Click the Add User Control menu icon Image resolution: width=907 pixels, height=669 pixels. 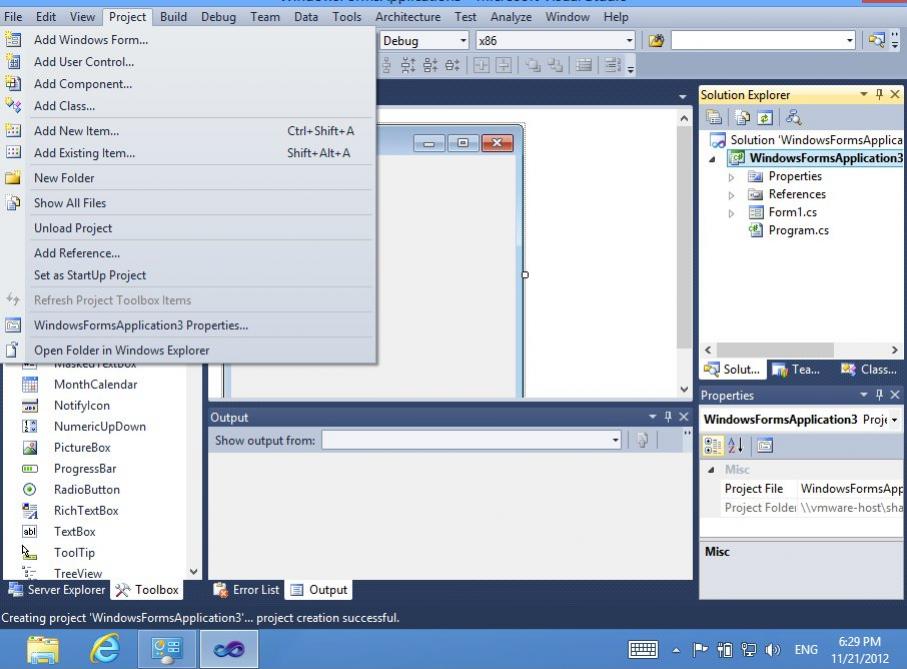[x=13, y=61]
